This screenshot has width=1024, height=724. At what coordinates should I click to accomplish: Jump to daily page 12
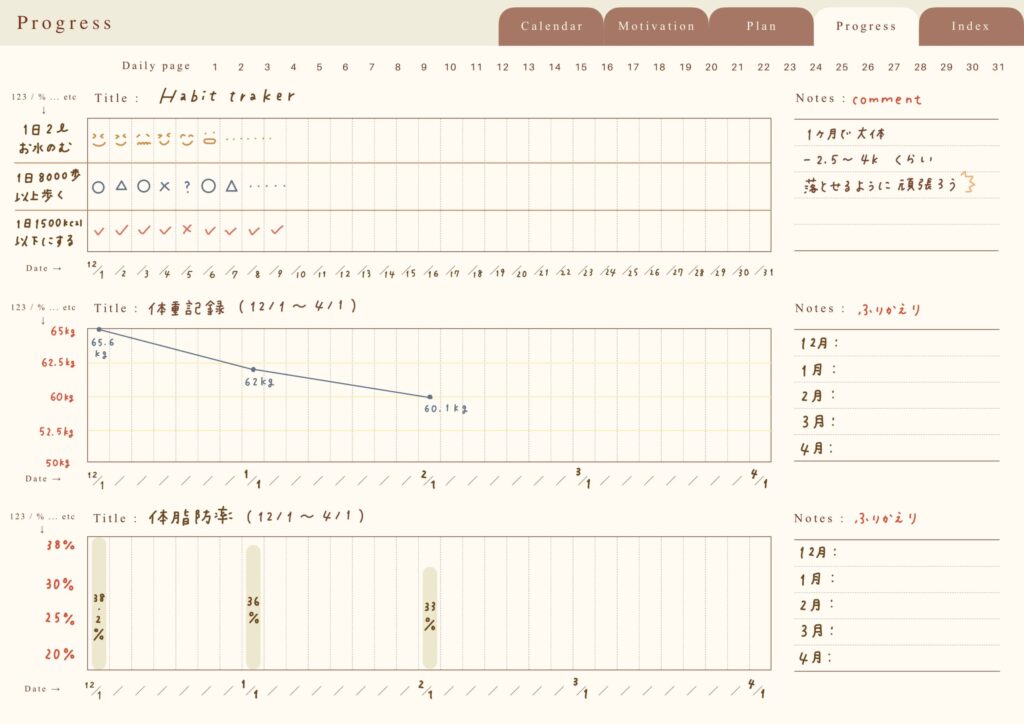(x=502, y=67)
